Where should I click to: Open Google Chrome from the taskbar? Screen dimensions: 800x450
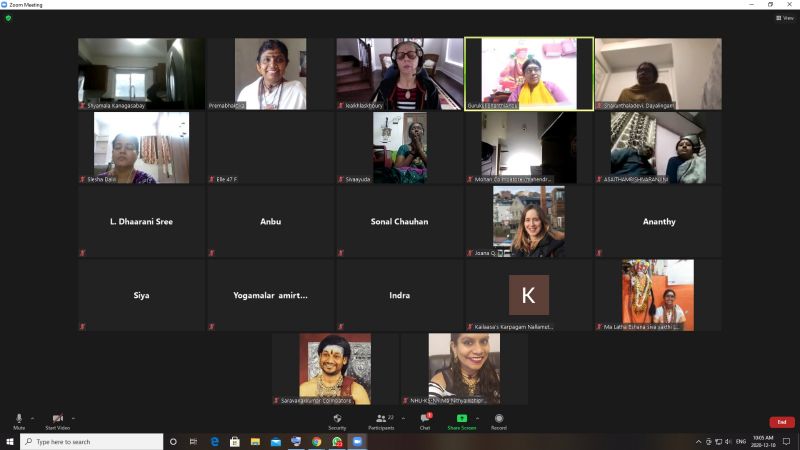(x=316, y=441)
